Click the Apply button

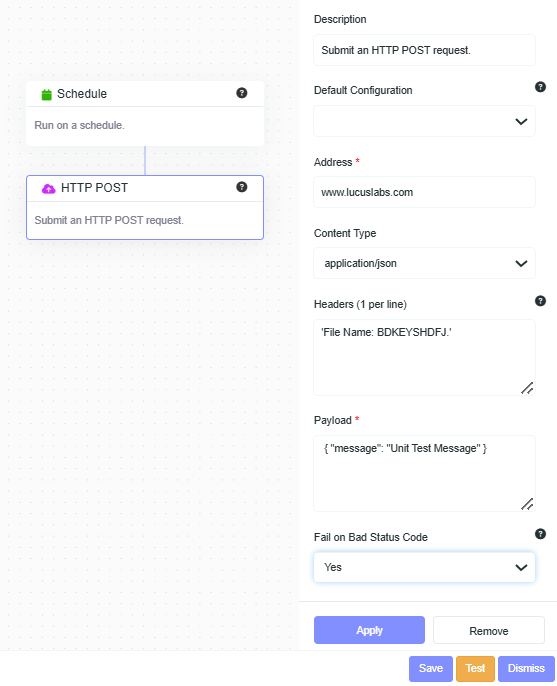(369, 630)
